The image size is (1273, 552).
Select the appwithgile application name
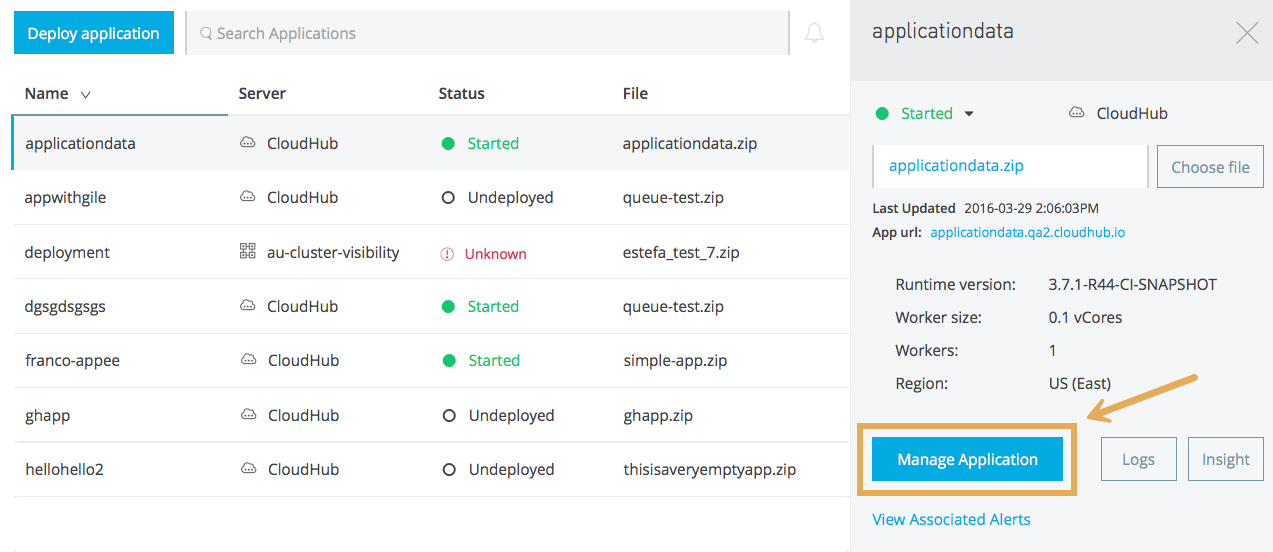pyautogui.click(x=65, y=197)
